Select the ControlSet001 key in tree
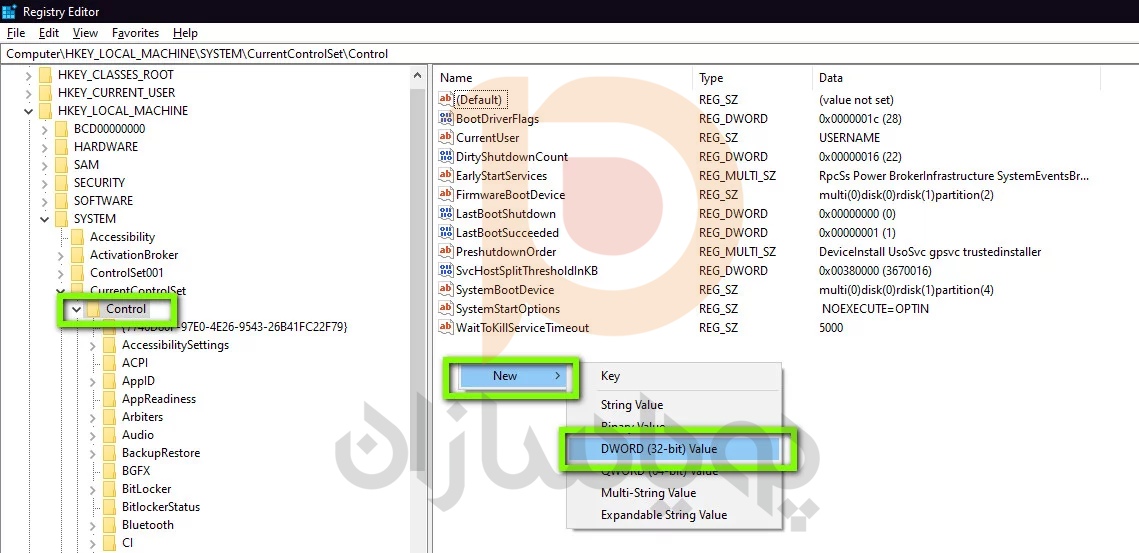This screenshot has height=553, width=1139. click(x=126, y=273)
